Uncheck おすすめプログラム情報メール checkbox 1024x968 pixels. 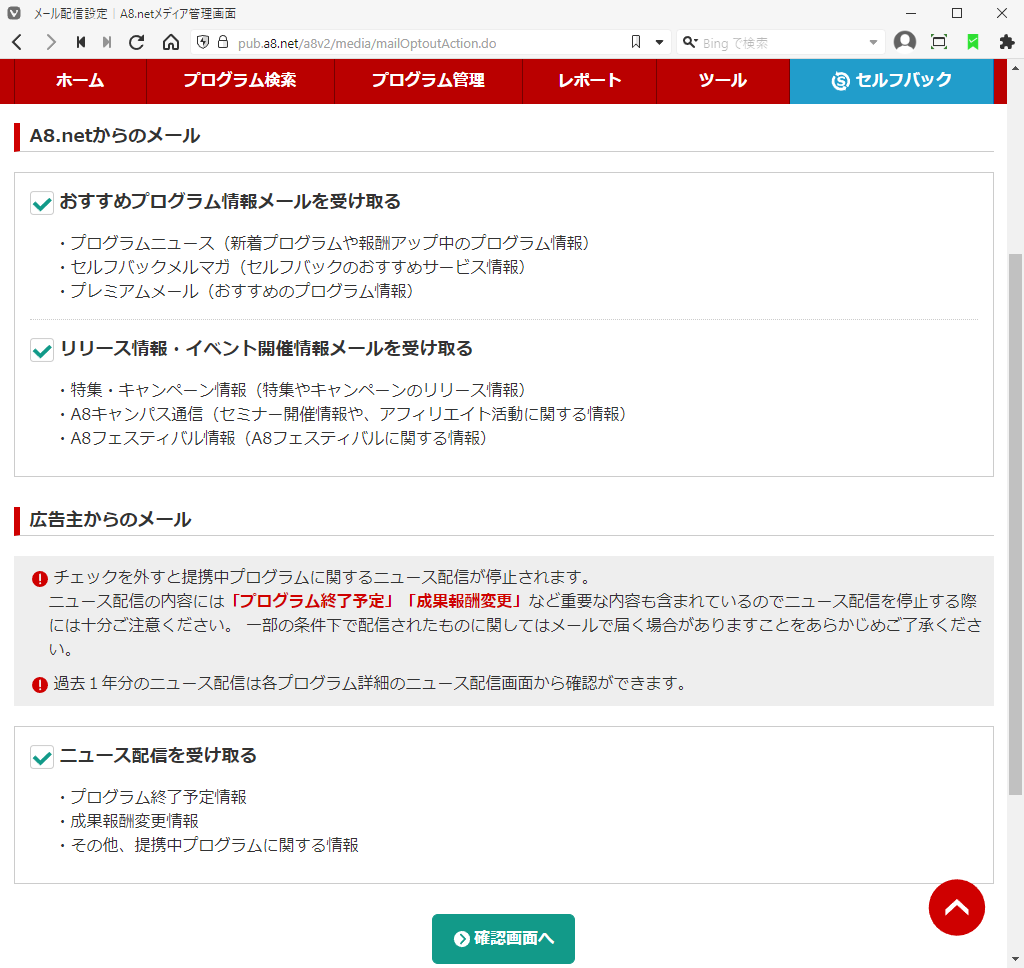point(42,203)
